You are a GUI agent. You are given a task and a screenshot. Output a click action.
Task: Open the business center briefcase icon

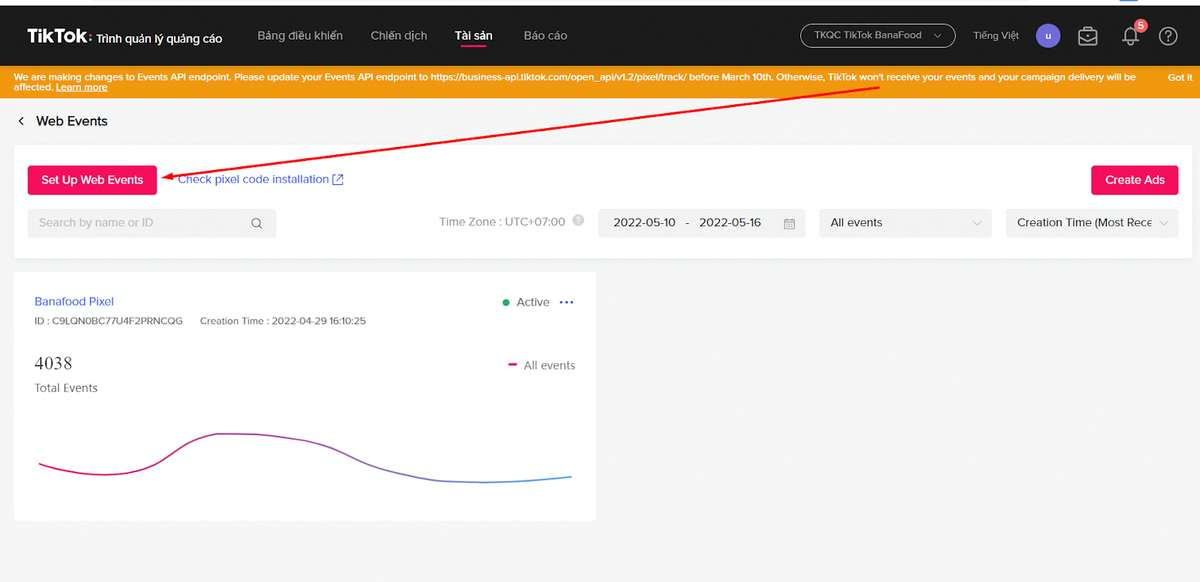click(x=1087, y=36)
